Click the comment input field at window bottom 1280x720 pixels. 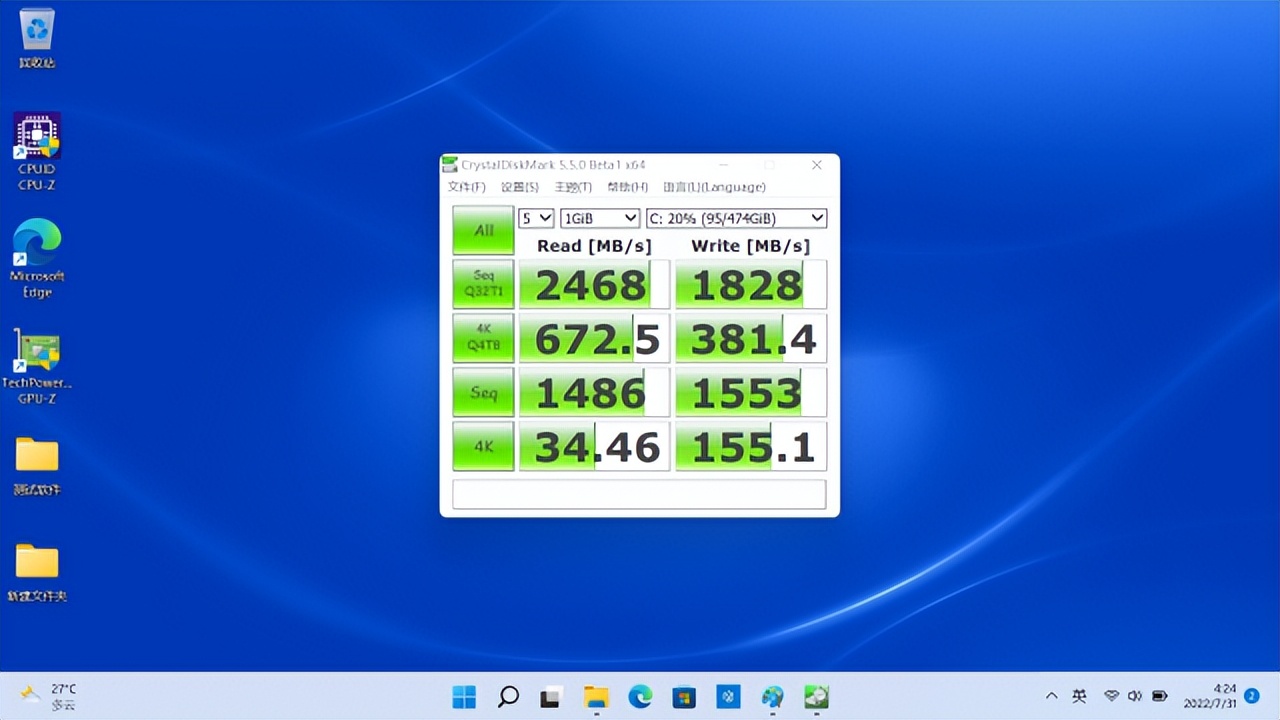coord(638,494)
